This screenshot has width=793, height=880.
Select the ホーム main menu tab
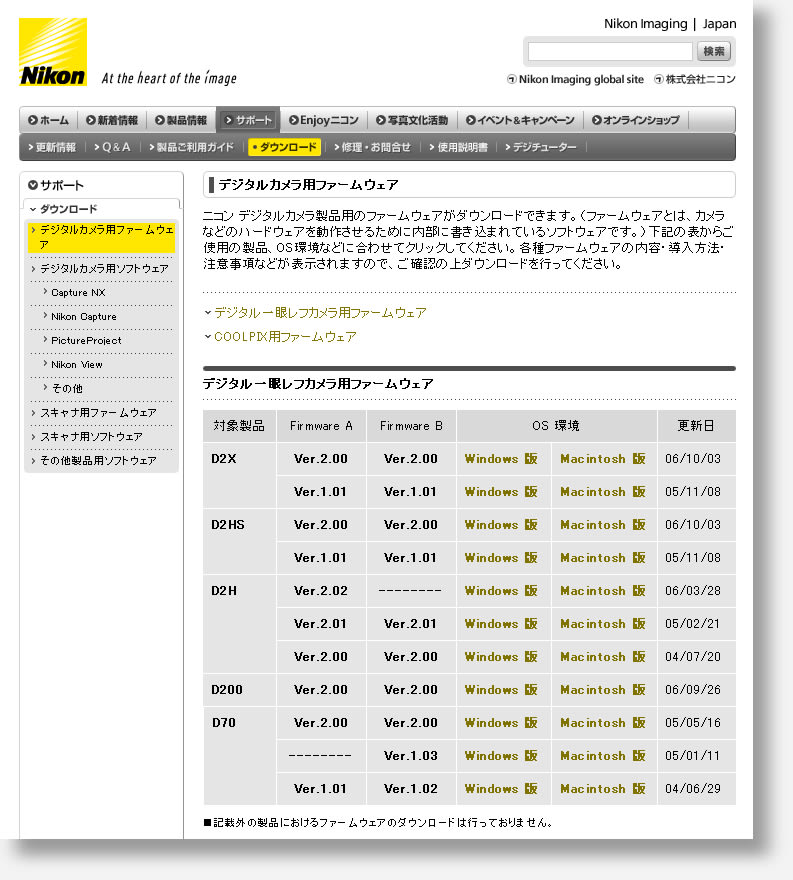point(48,120)
